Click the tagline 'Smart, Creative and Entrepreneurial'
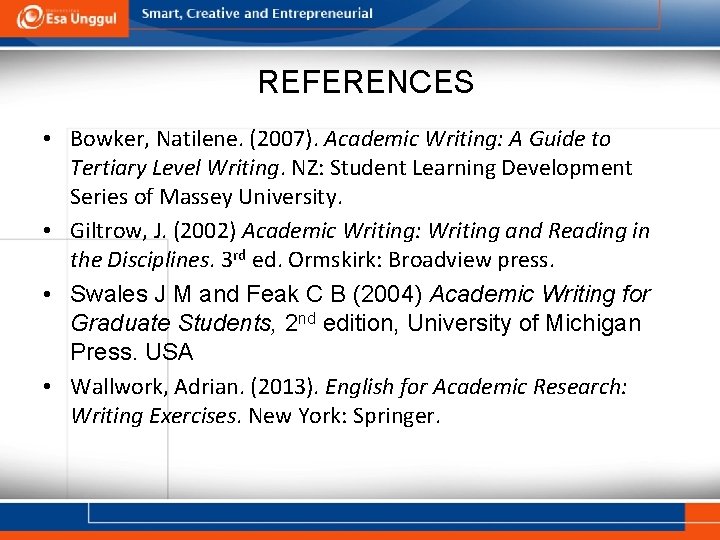 (x=257, y=13)
